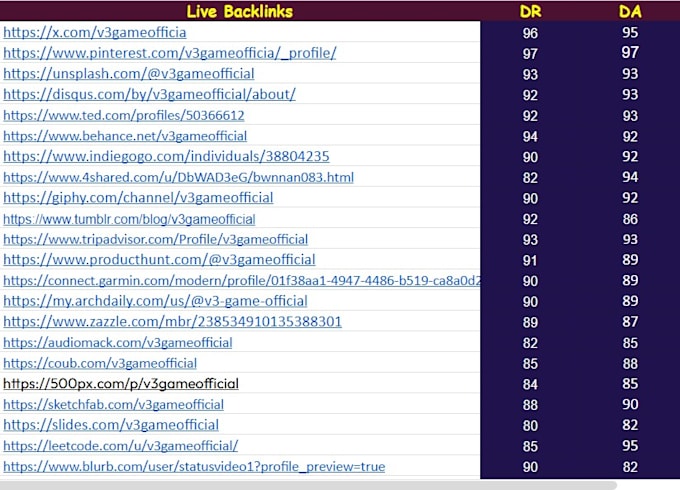Select the DR column header
Viewport: 680px width, 490px height.
(530, 12)
